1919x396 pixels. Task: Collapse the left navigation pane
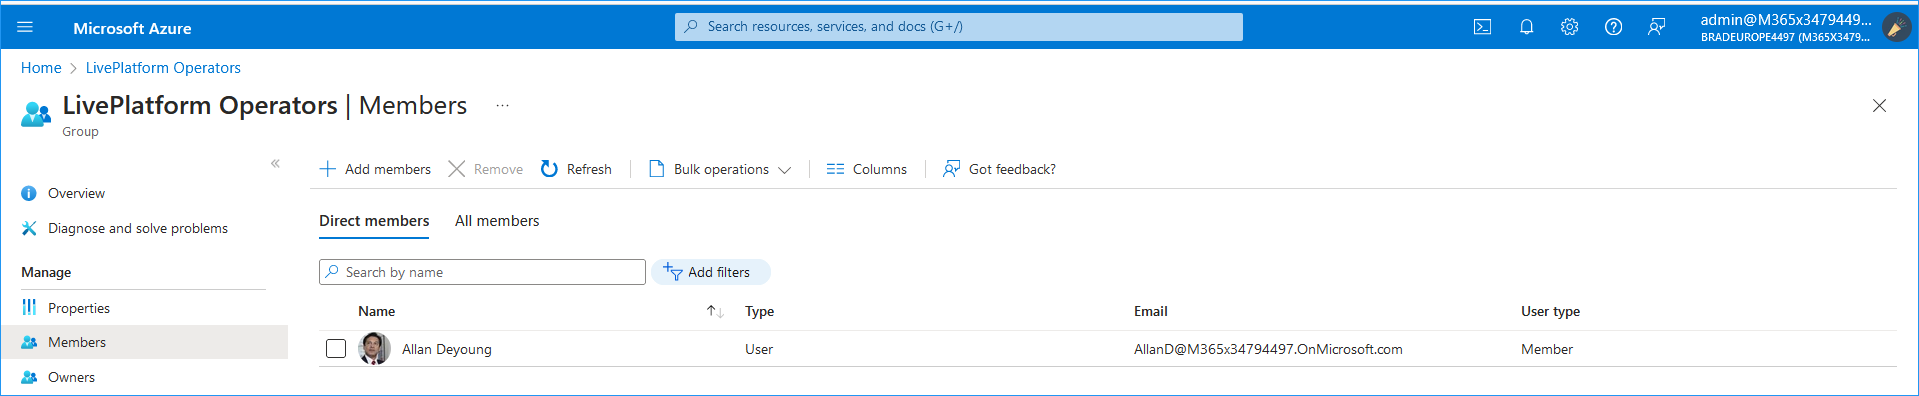[275, 163]
